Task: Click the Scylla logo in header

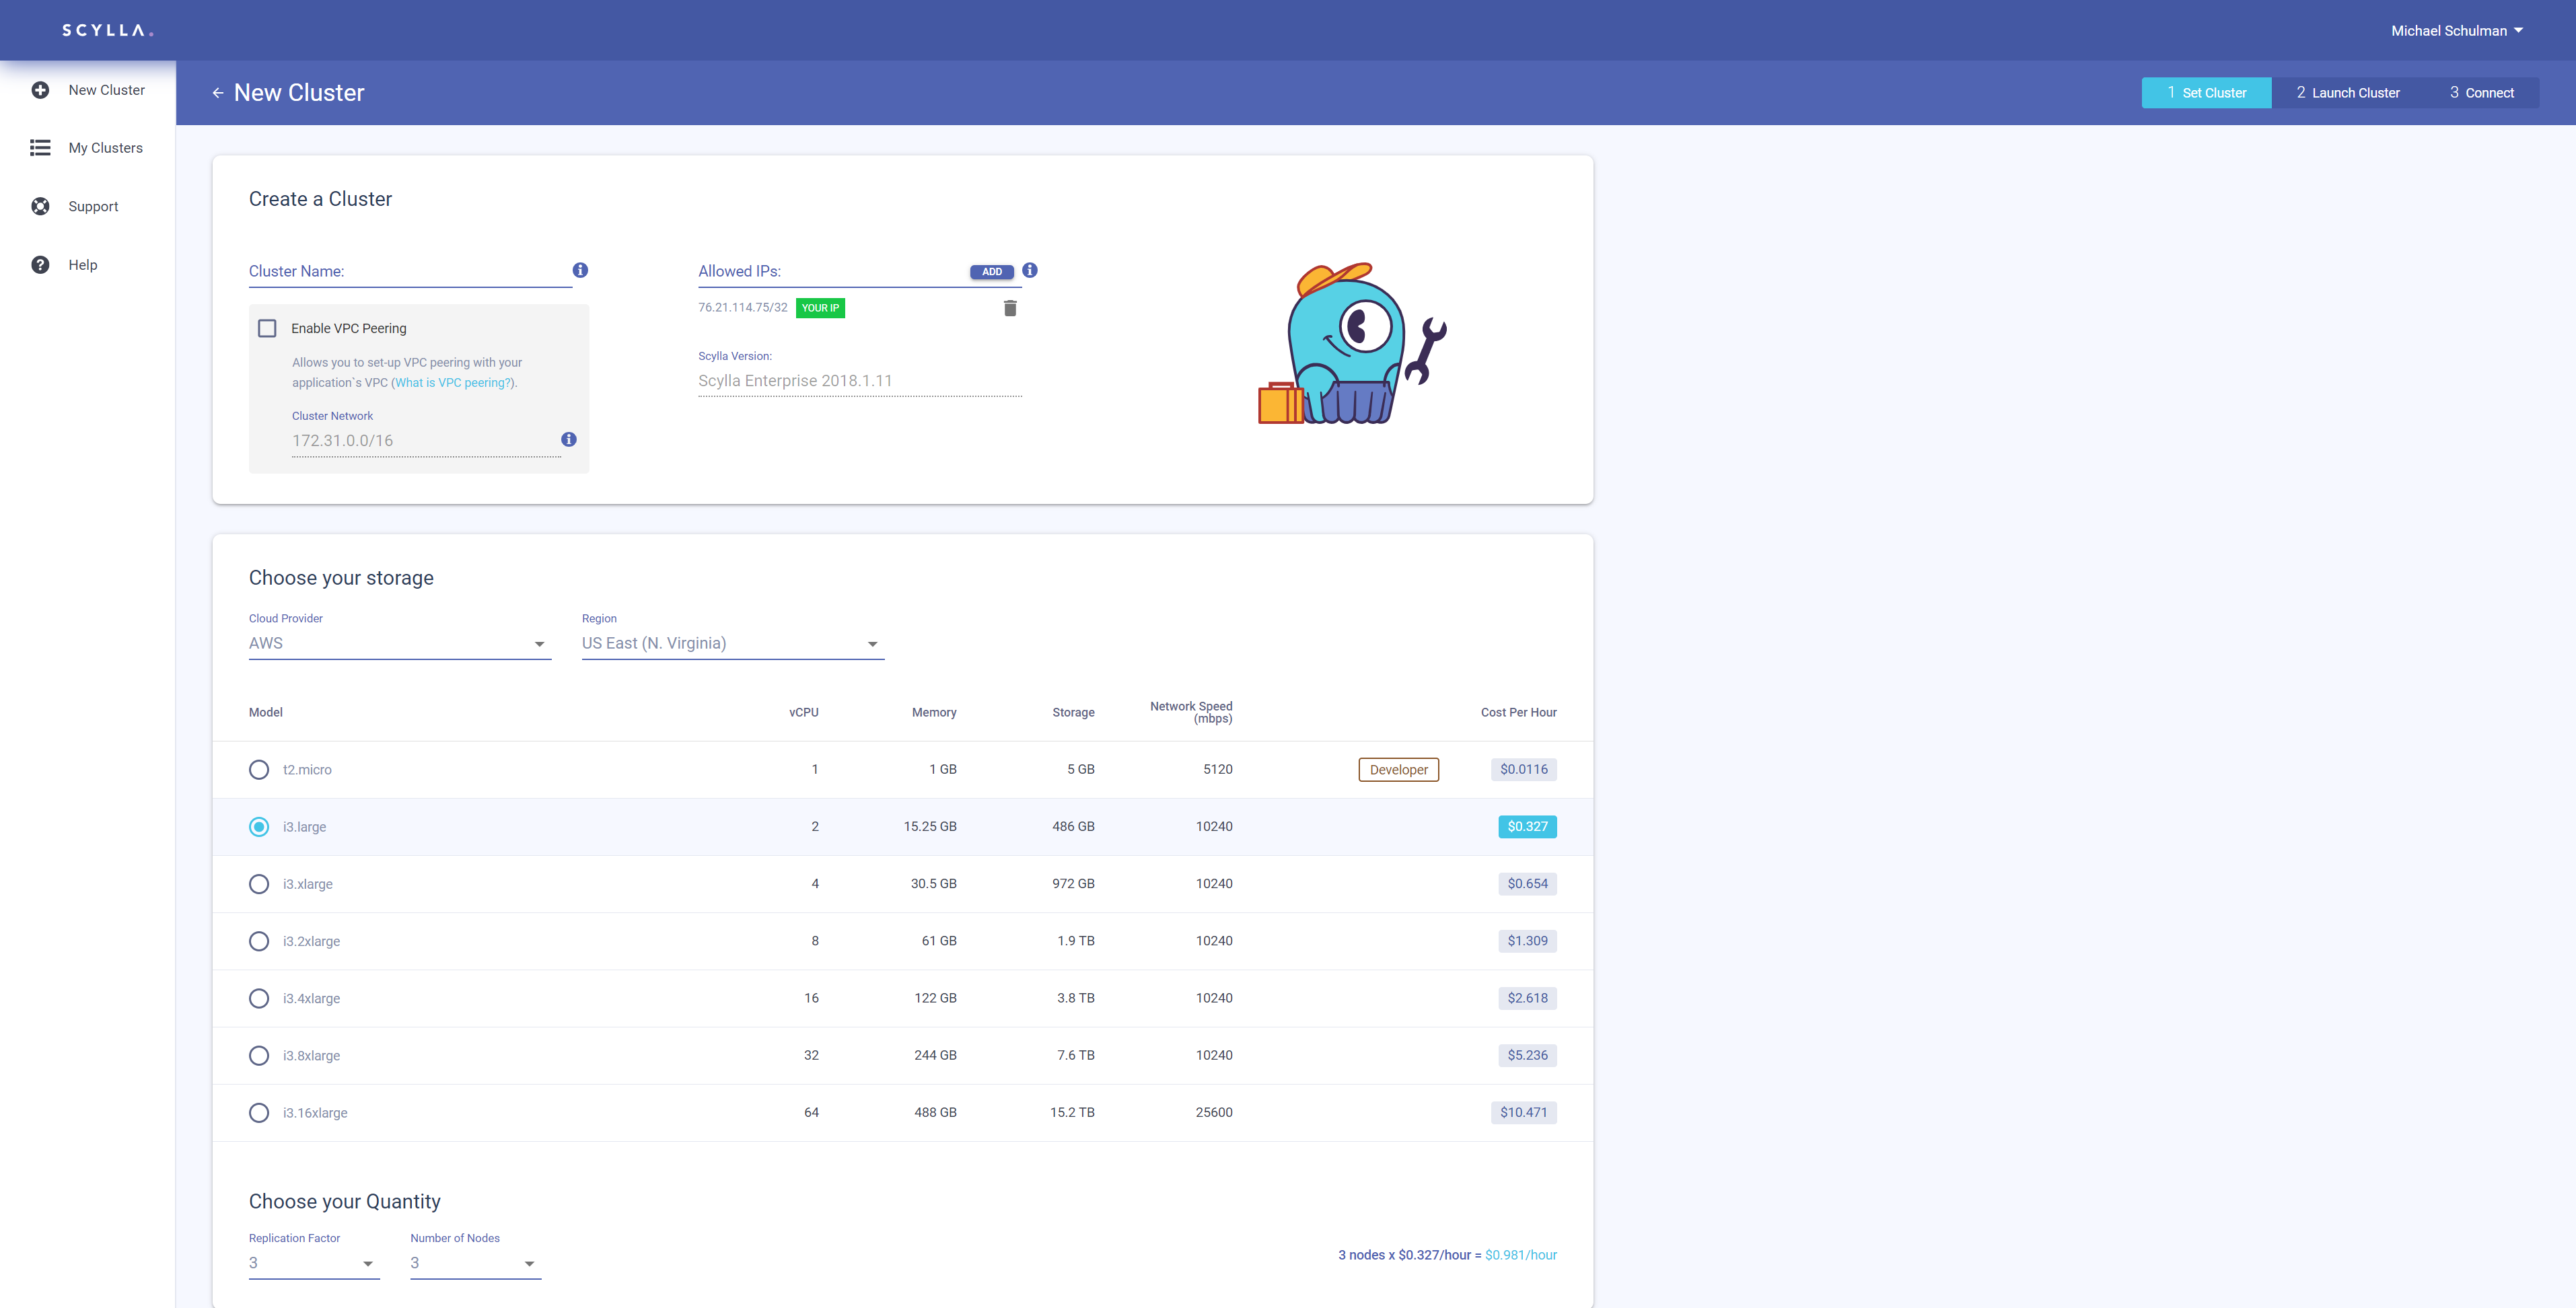Action: coord(108,30)
